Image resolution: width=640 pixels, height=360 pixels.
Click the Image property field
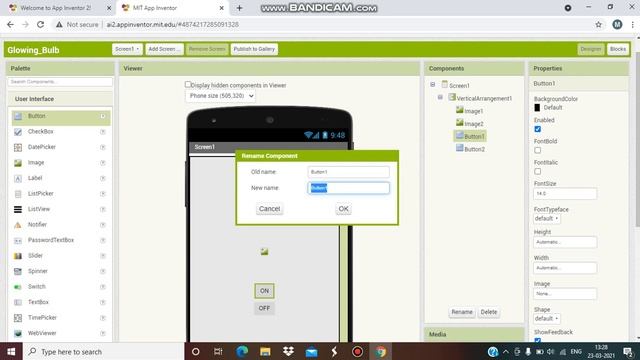tap(565, 293)
